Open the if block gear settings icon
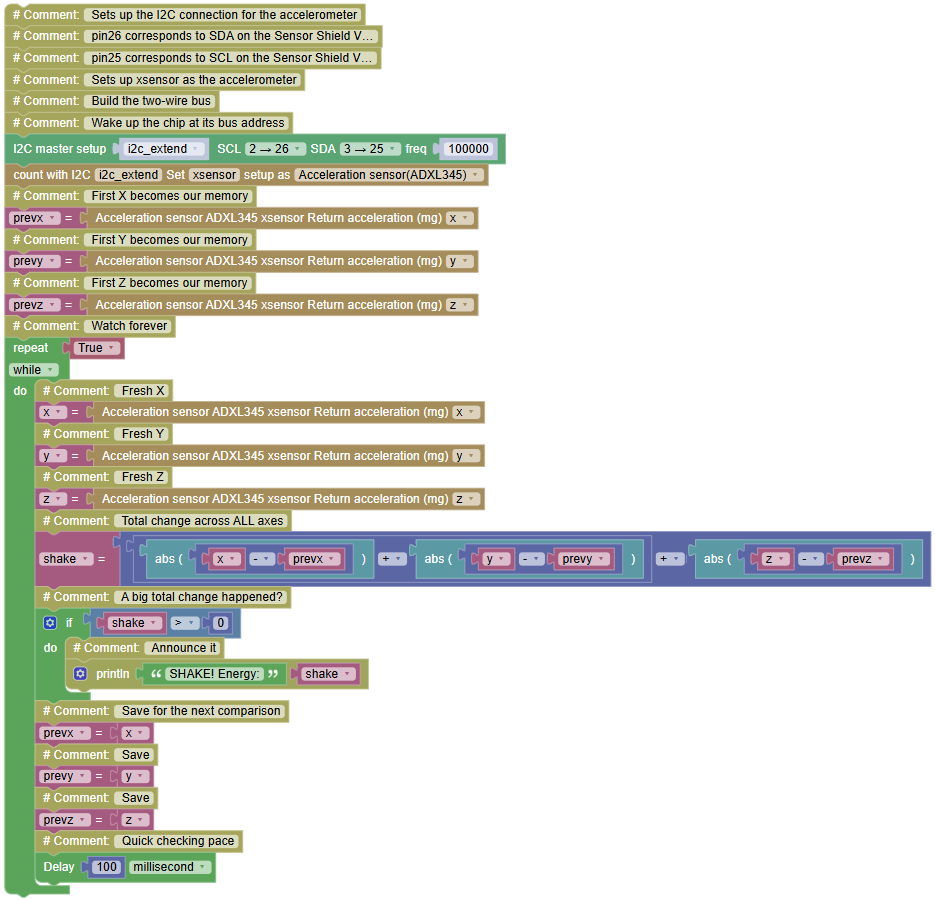 click(x=50, y=623)
